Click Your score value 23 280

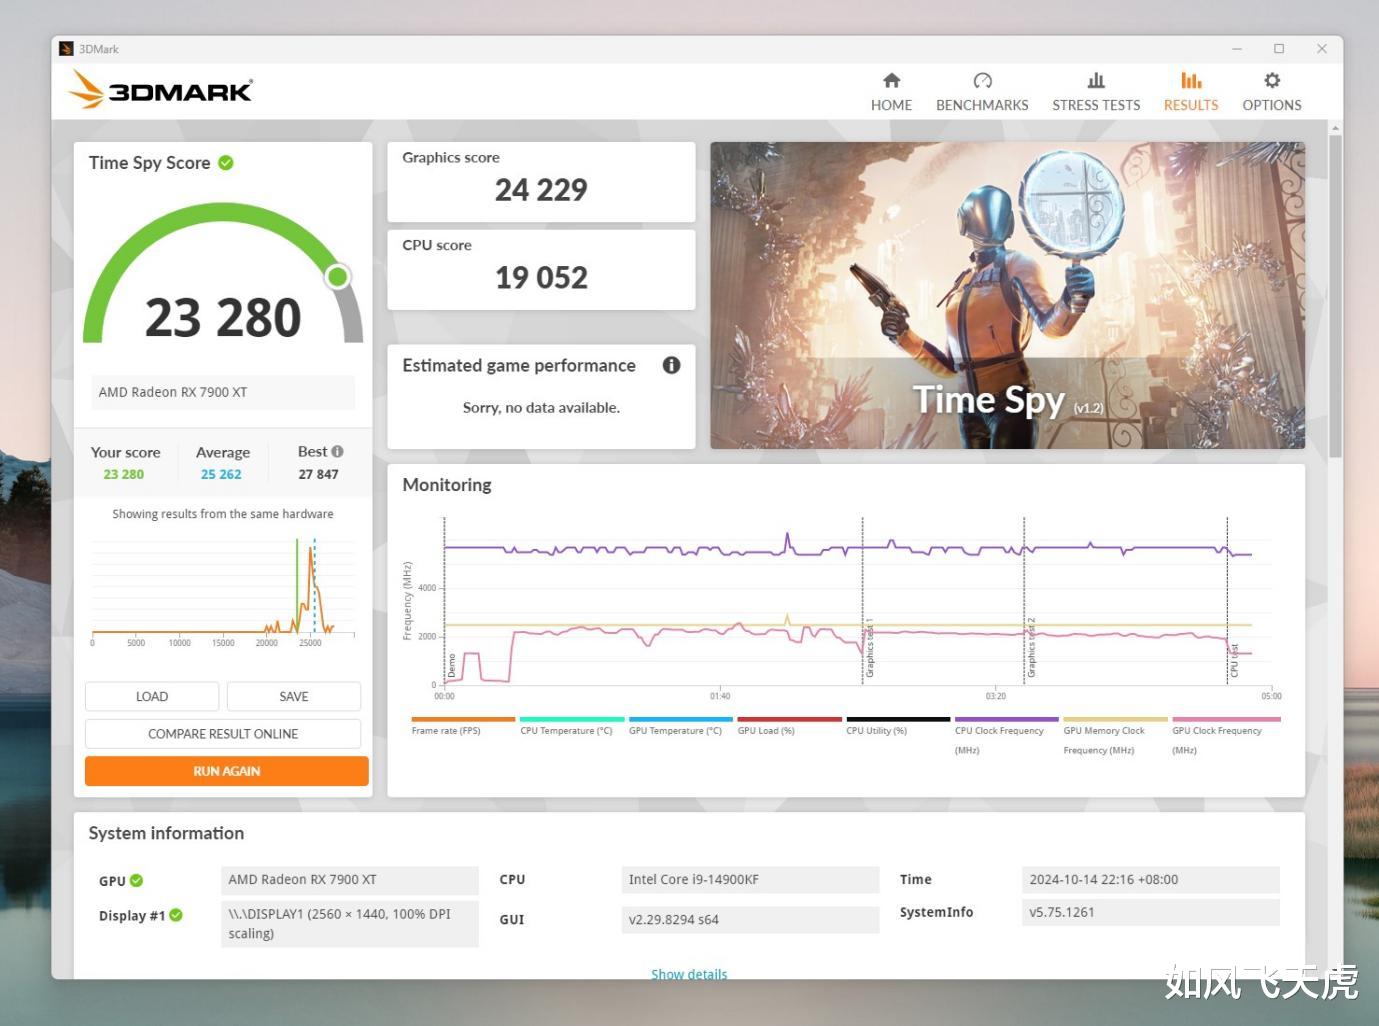point(124,475)
